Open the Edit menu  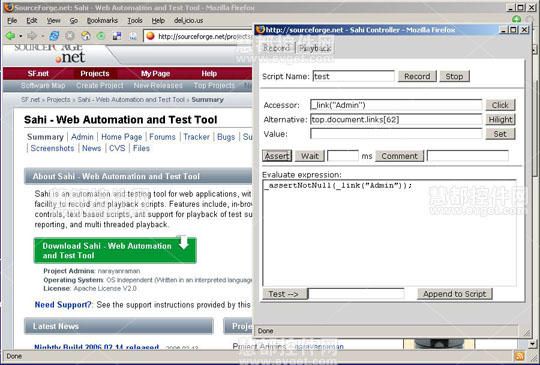click(32, 21)
